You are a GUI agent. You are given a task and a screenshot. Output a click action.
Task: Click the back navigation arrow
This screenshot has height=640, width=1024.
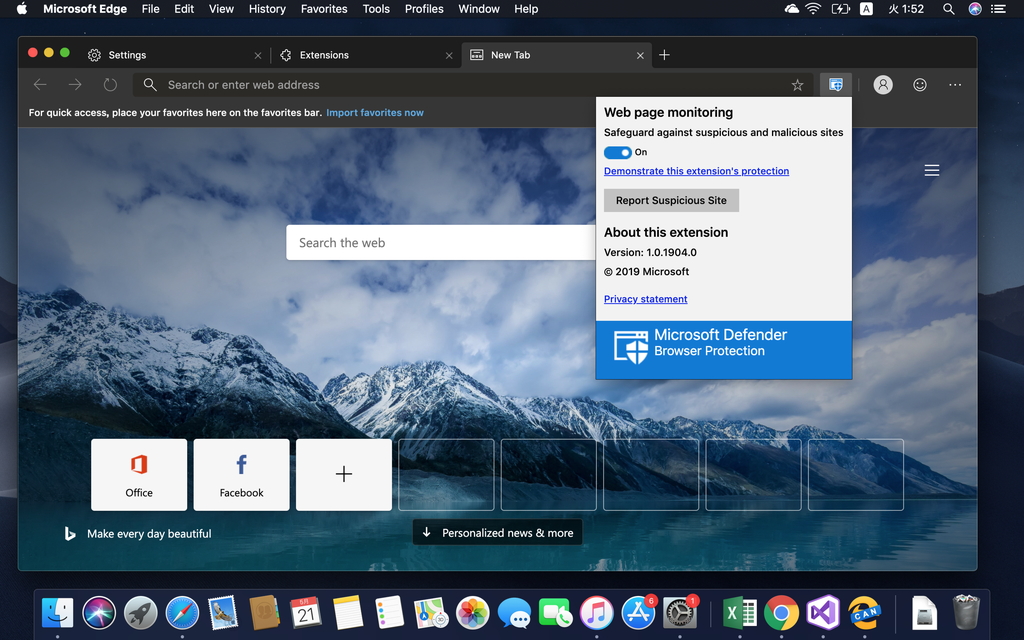point(40,84)
